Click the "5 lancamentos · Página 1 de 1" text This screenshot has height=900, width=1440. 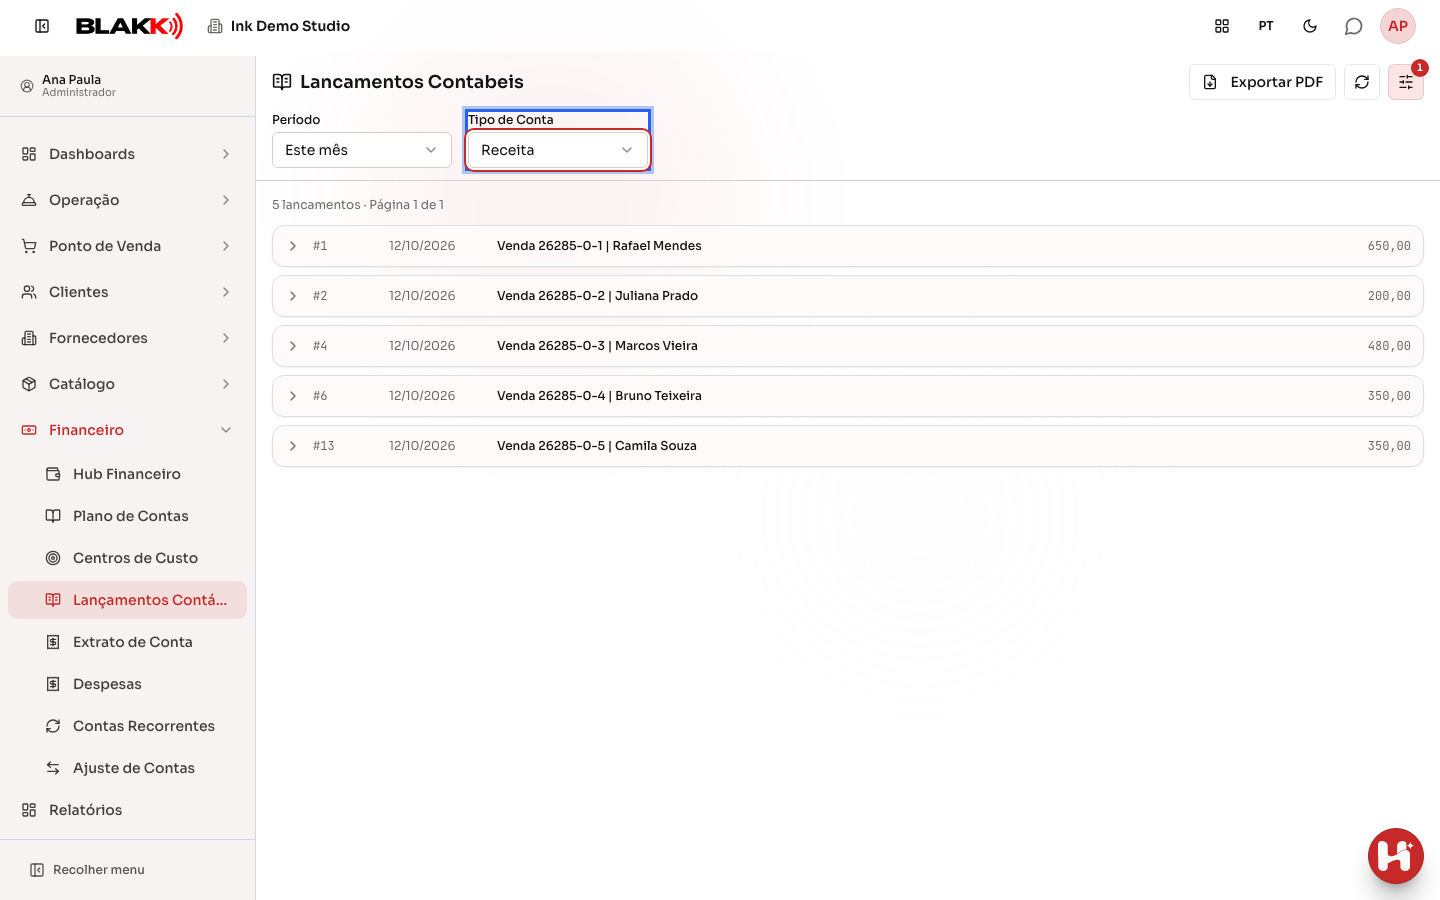pos(358,204)
